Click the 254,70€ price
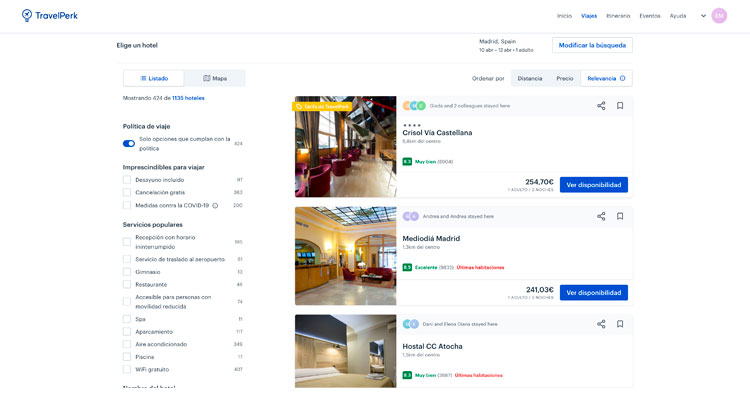This screenshot has height=415, width=750. pos(539,182)
